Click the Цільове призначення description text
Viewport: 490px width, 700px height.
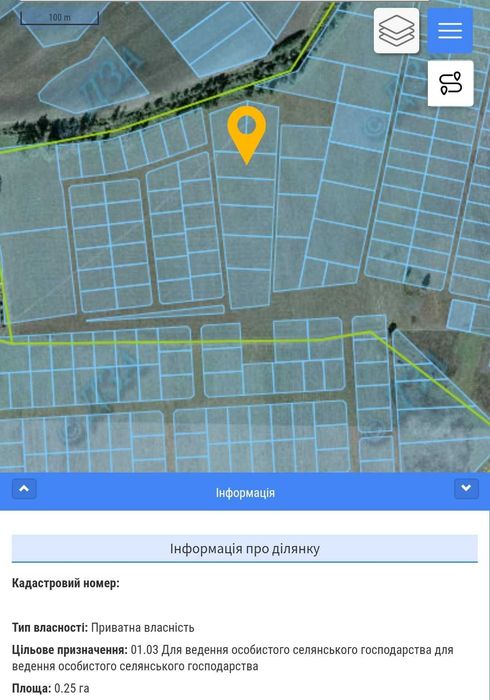[x=233, y=658]
